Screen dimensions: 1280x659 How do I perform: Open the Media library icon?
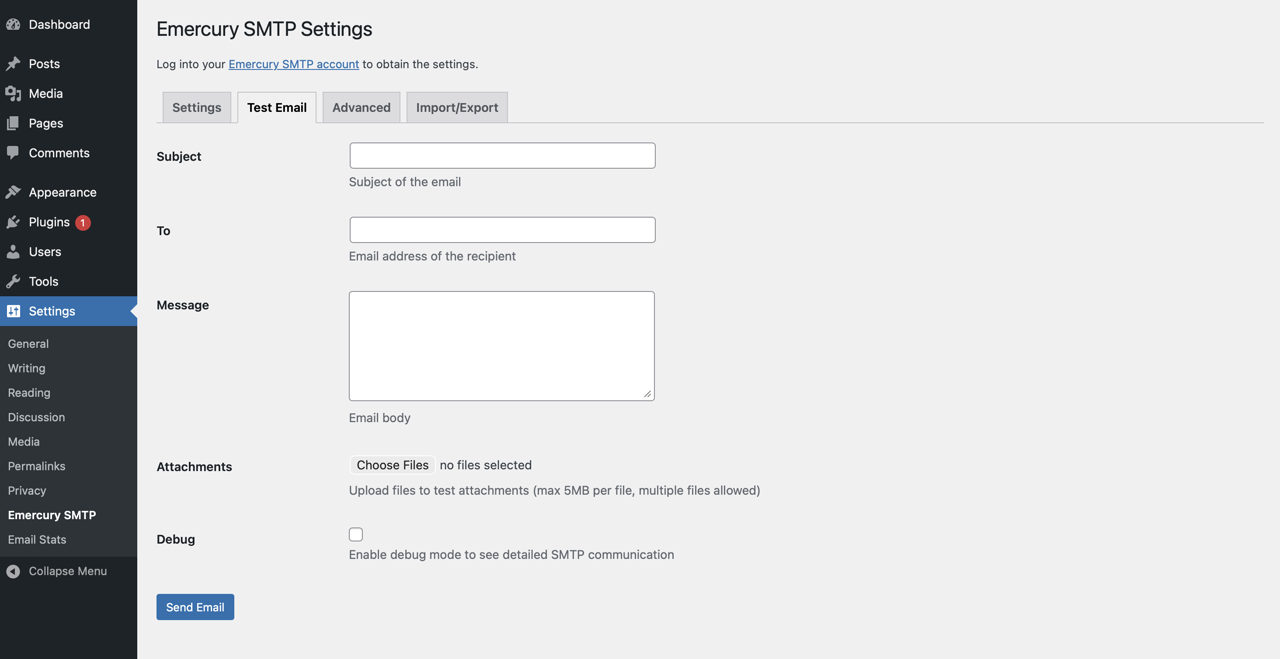[14, 93]
